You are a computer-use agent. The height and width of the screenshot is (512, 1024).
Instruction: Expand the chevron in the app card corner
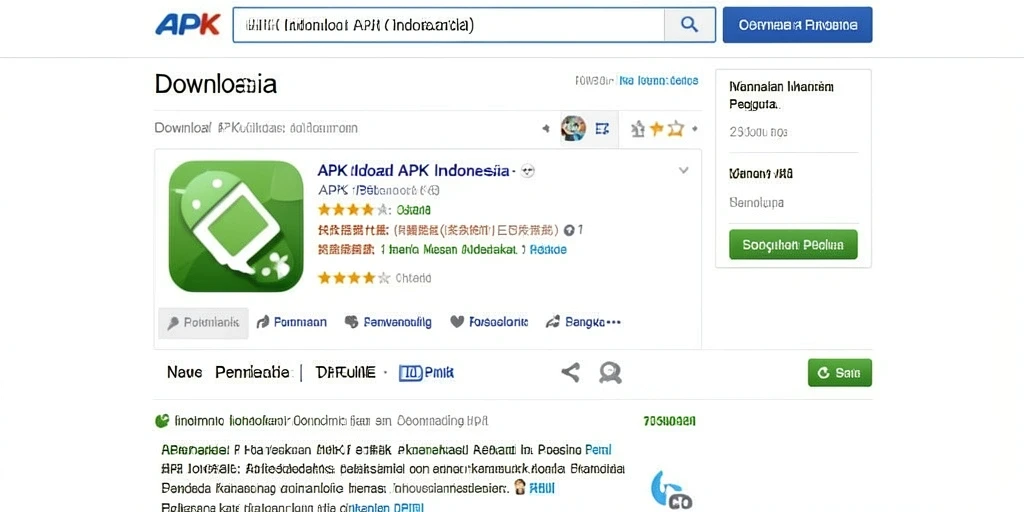684,170
